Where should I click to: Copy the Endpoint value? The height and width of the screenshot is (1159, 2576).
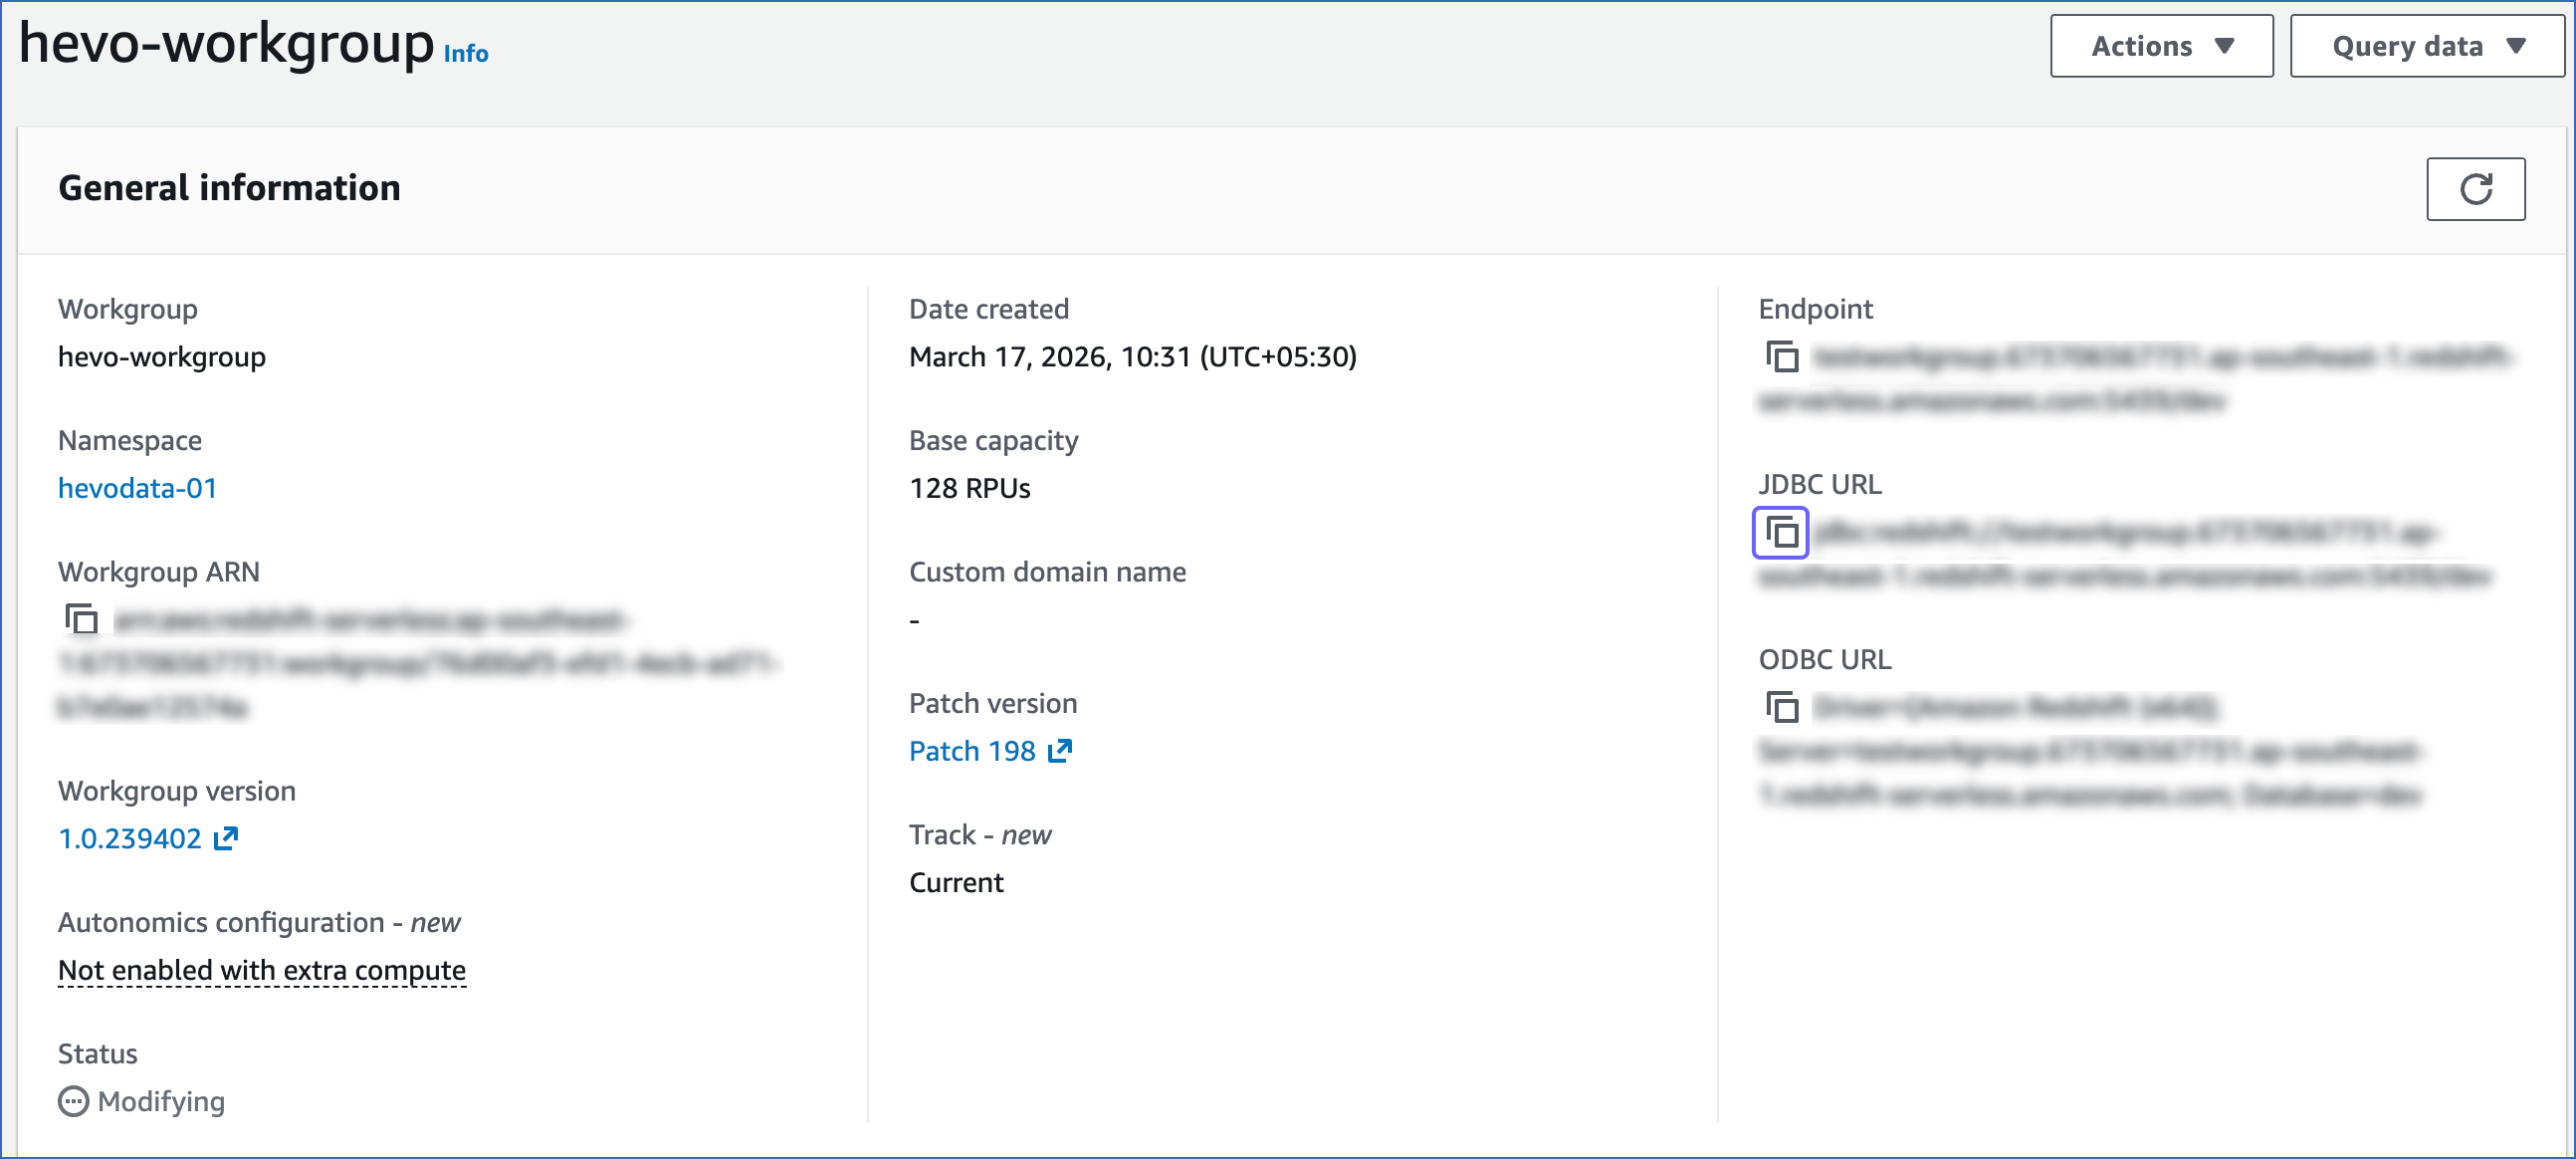pos(1782,357)
